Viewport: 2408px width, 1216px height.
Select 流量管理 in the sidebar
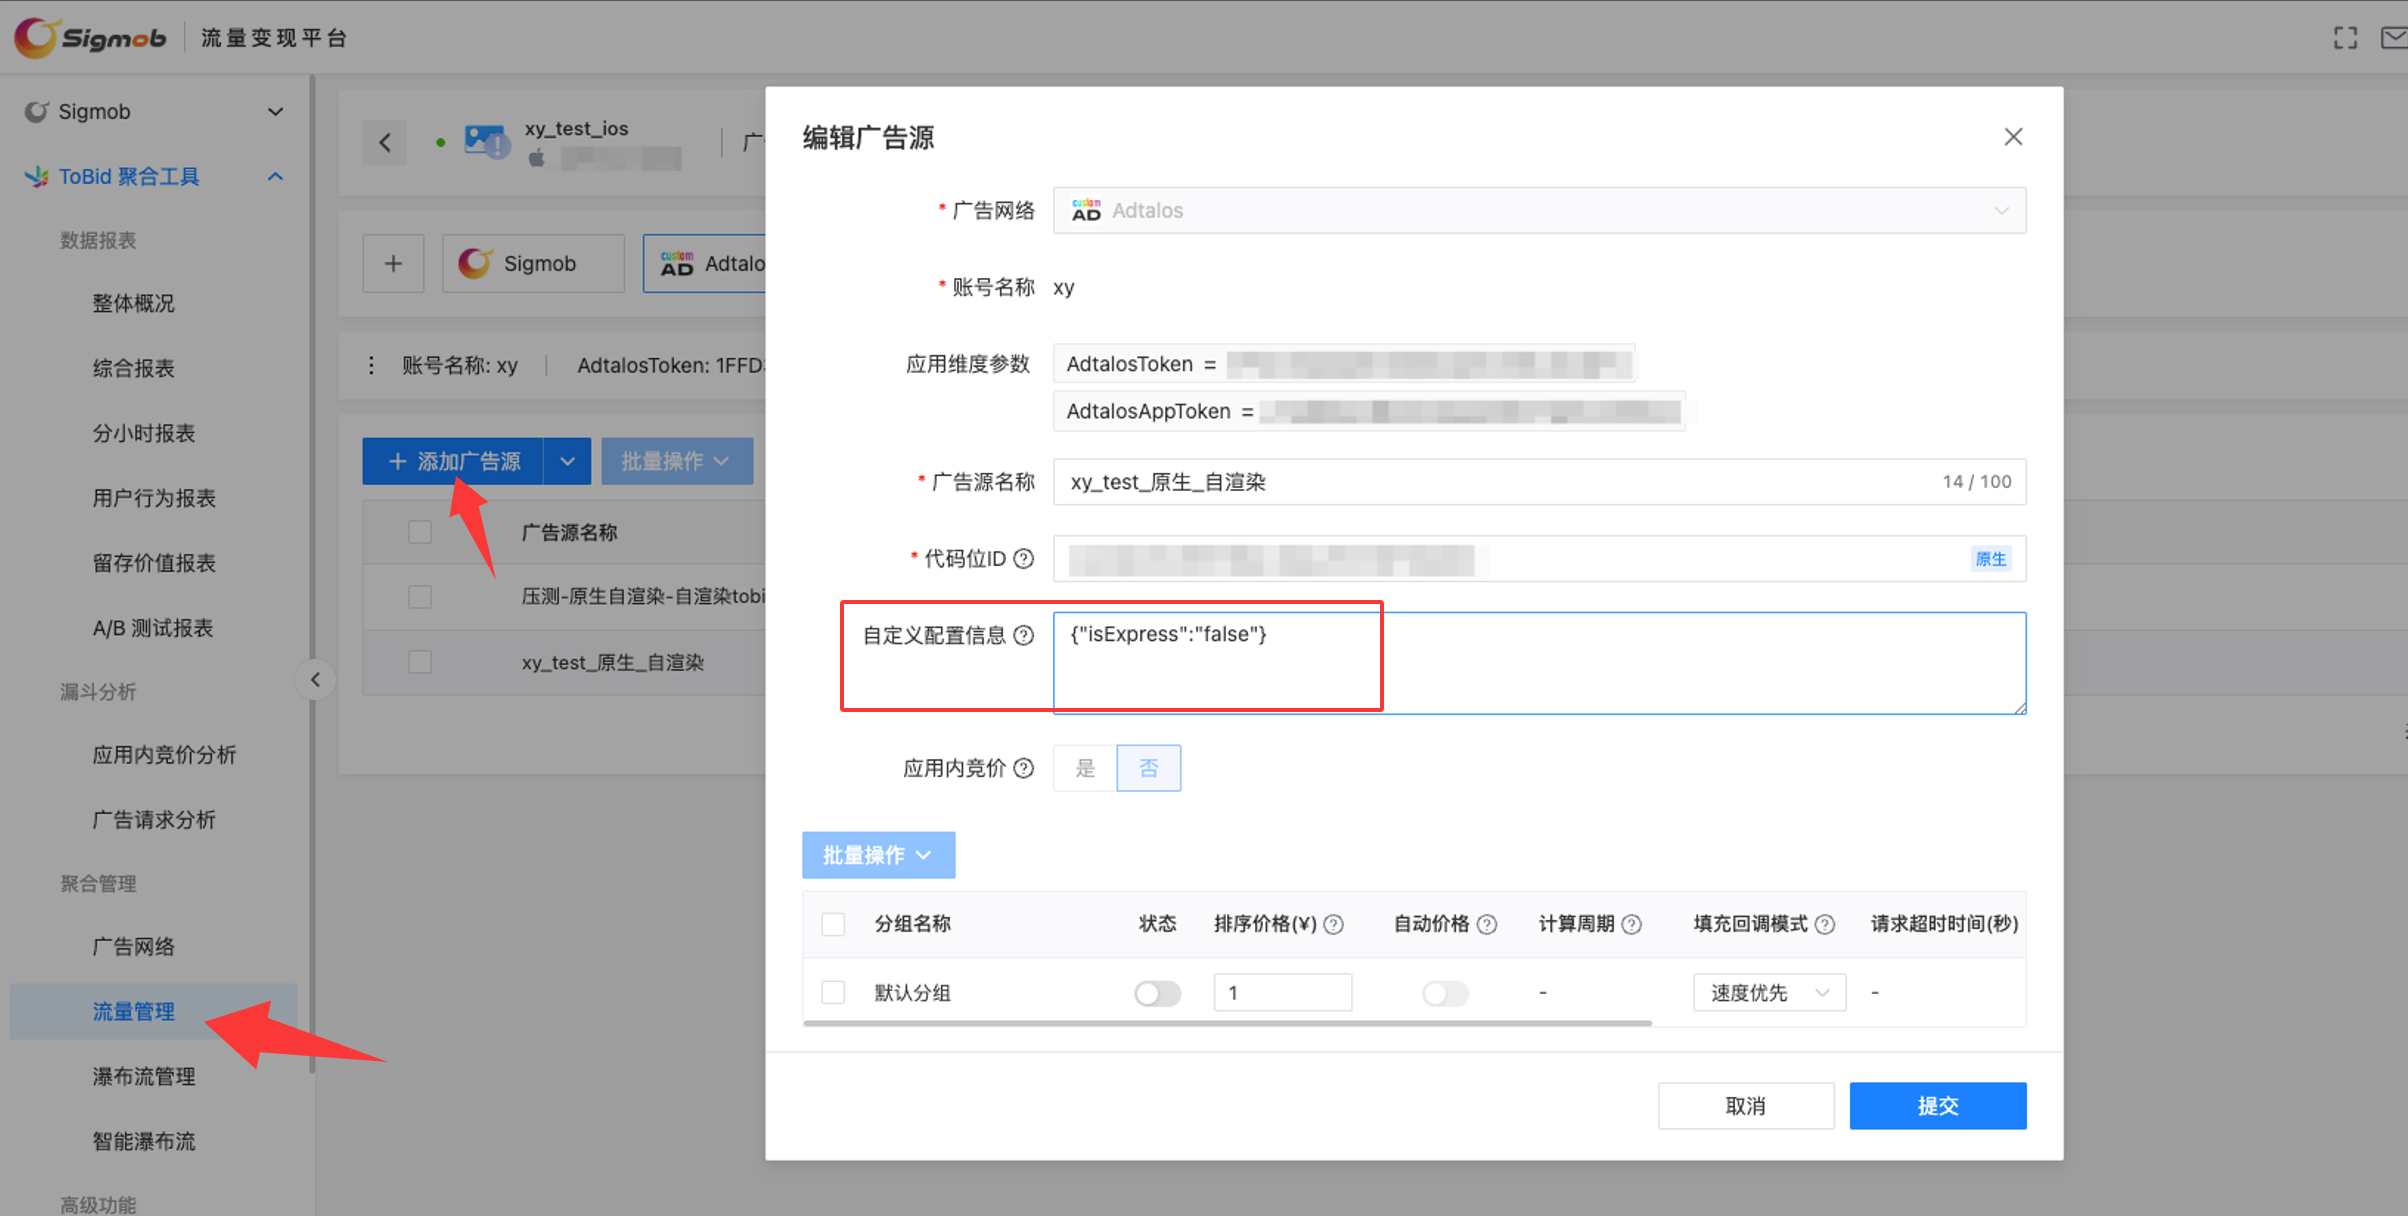click(x=154, y=1011)
